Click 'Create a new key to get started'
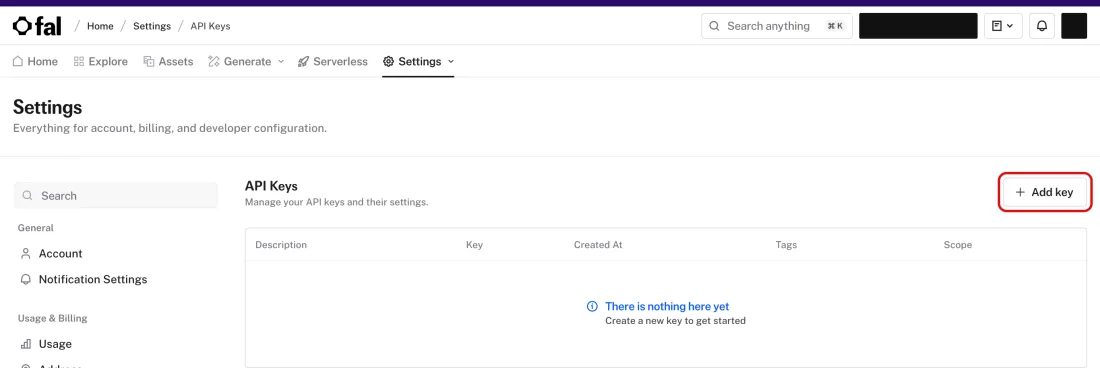This screenshot has height=368, width=1100. pyautogui.click(x=676, y=321)
